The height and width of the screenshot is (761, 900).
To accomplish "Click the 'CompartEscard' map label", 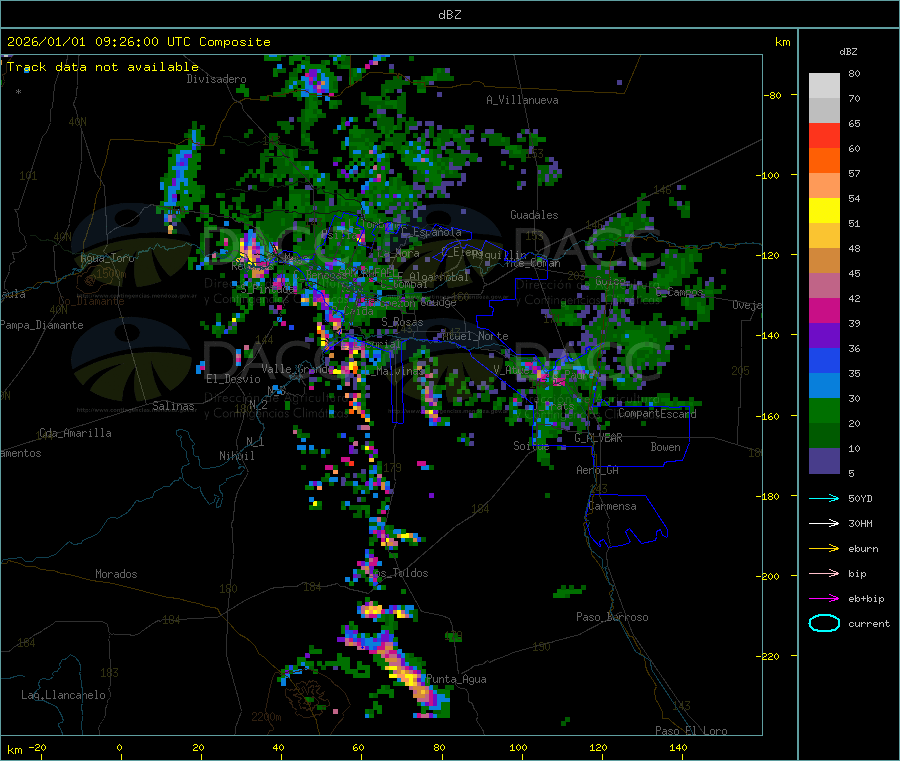I will click(658, 413).
